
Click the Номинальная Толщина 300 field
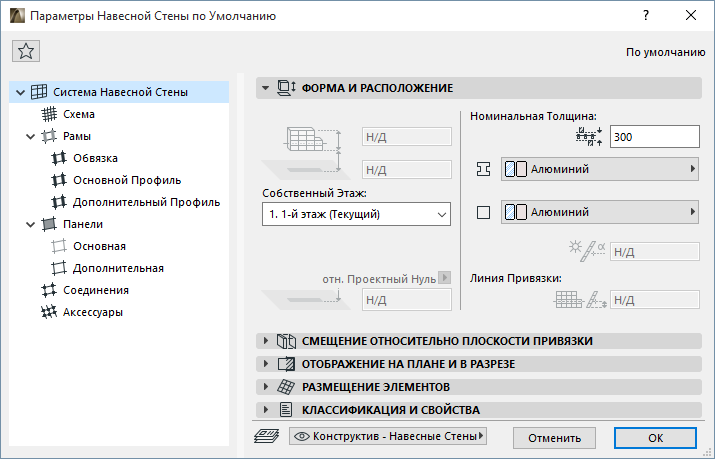[x=654, y=137]
